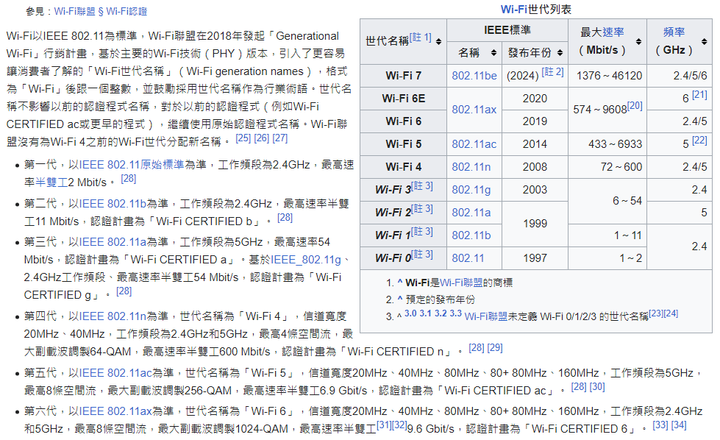720x440 pixels.
Task: Open citation [28] in 第一代 bullet
Action: pyautogui.click(x=128, y=179)
